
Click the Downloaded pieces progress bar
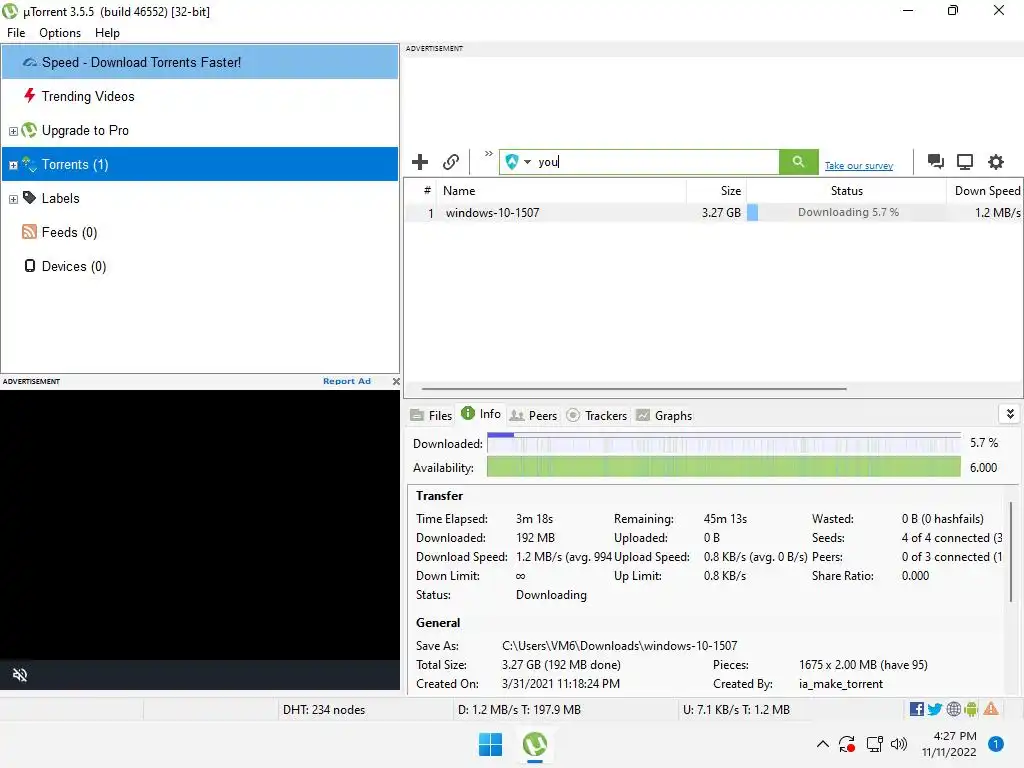(724, 443)
